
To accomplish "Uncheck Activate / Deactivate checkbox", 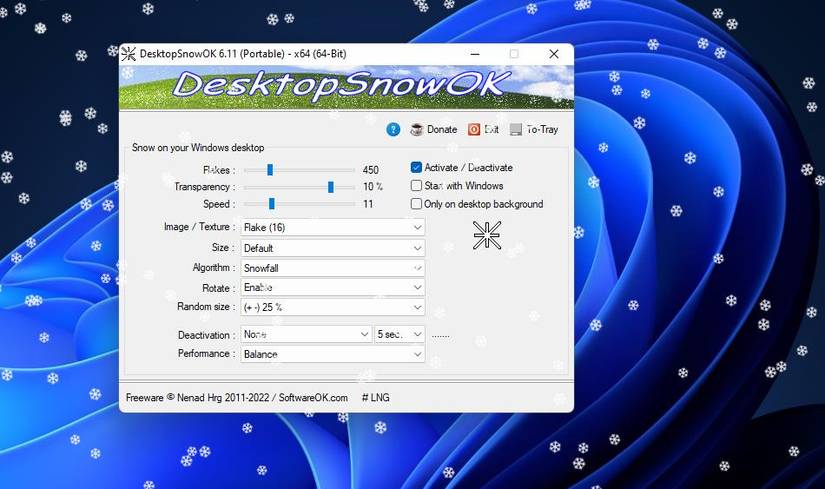I will [x=416, y=167].
